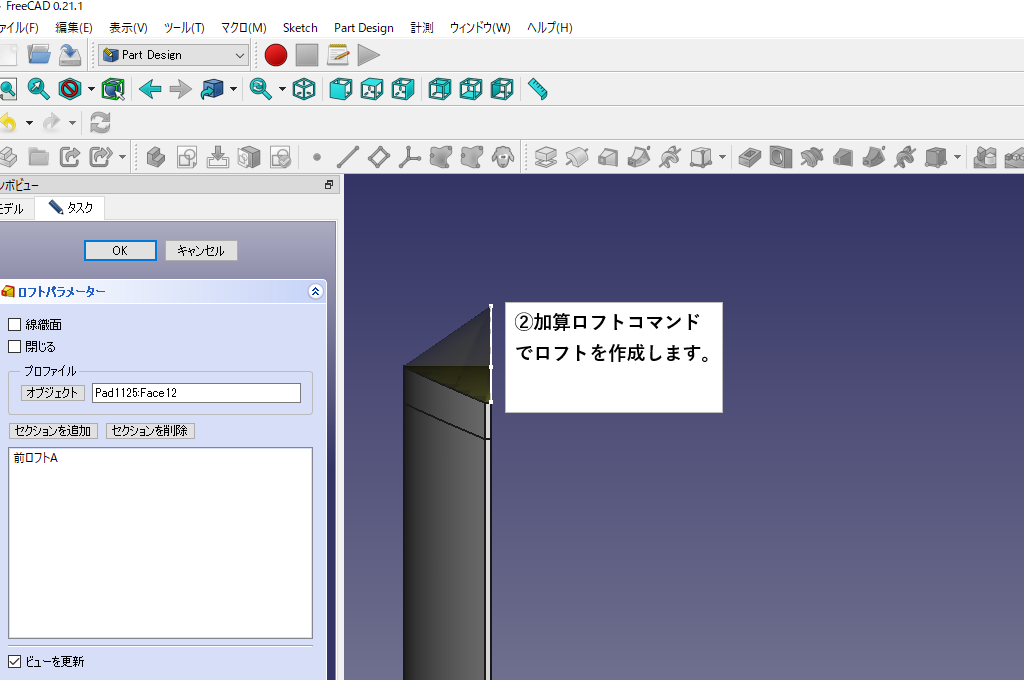Viewport: 1024px width, 680px height.
Task: Open the macro editor notepad icon
Action: click(338, 55)
